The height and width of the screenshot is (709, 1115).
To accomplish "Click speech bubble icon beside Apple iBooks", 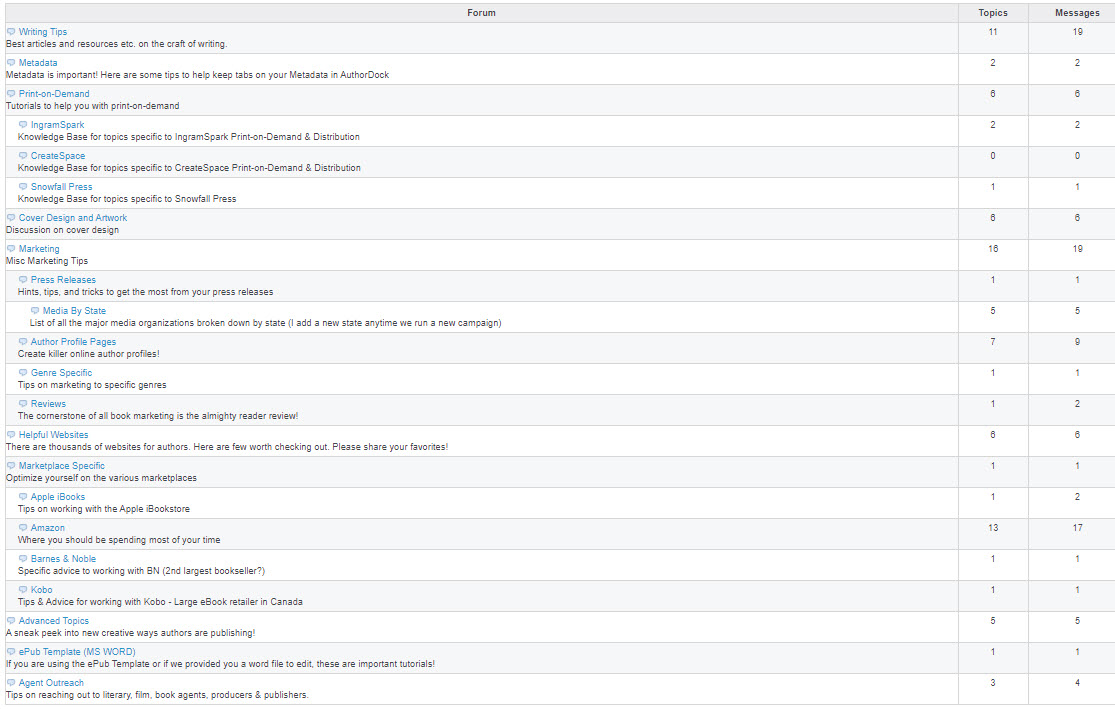I will coord(23,497).
